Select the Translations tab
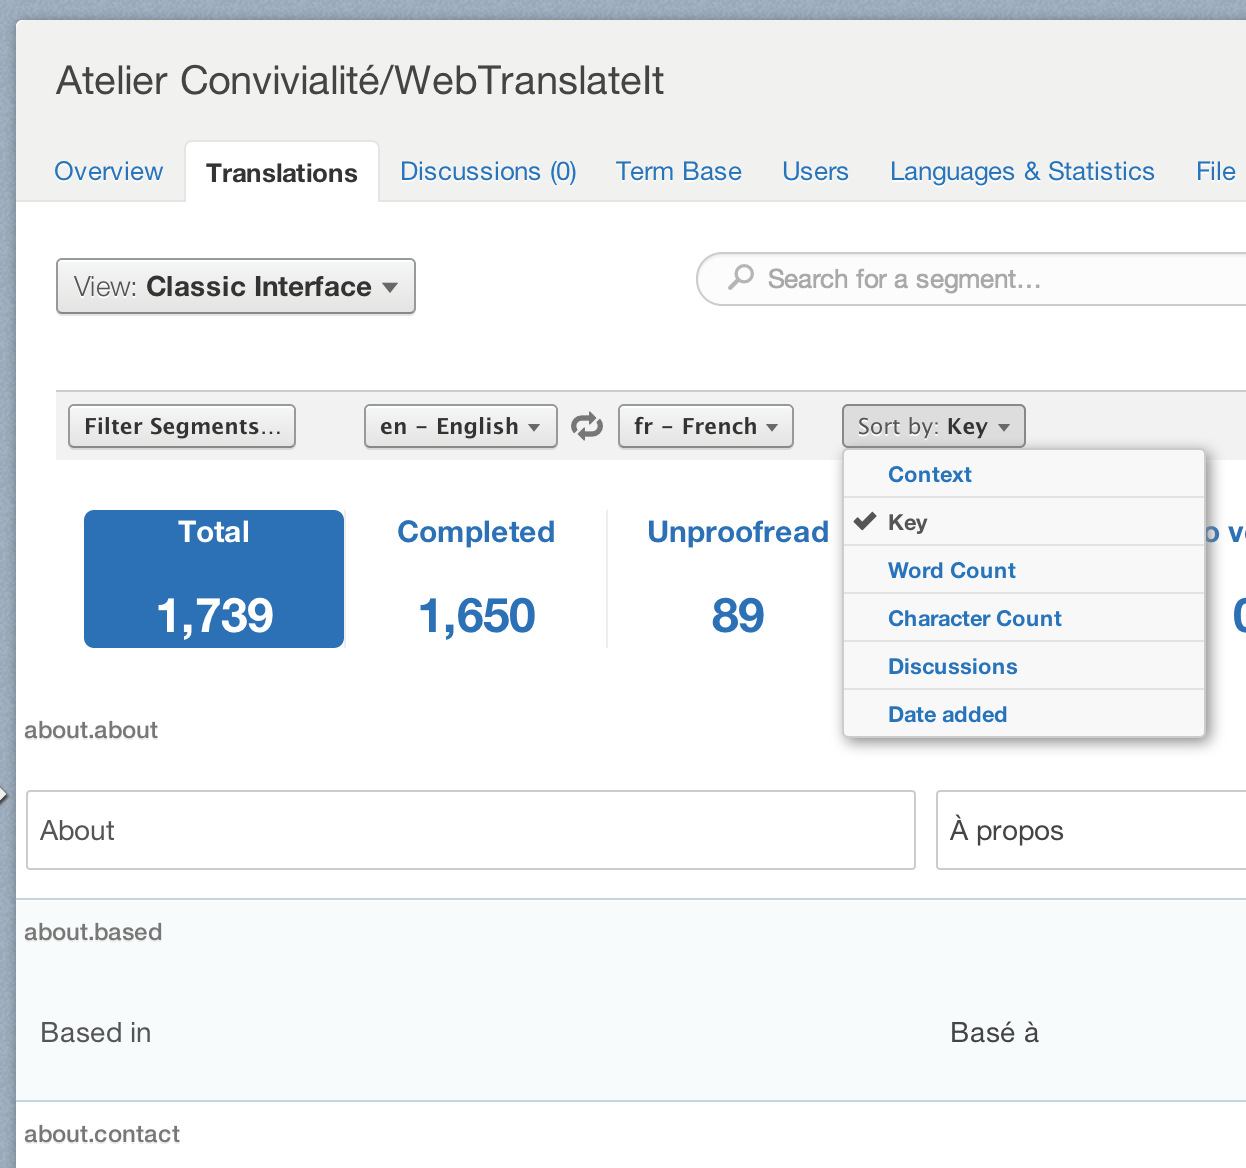The width and height of the screenshot is (1246, 1168). coord(282,172)
